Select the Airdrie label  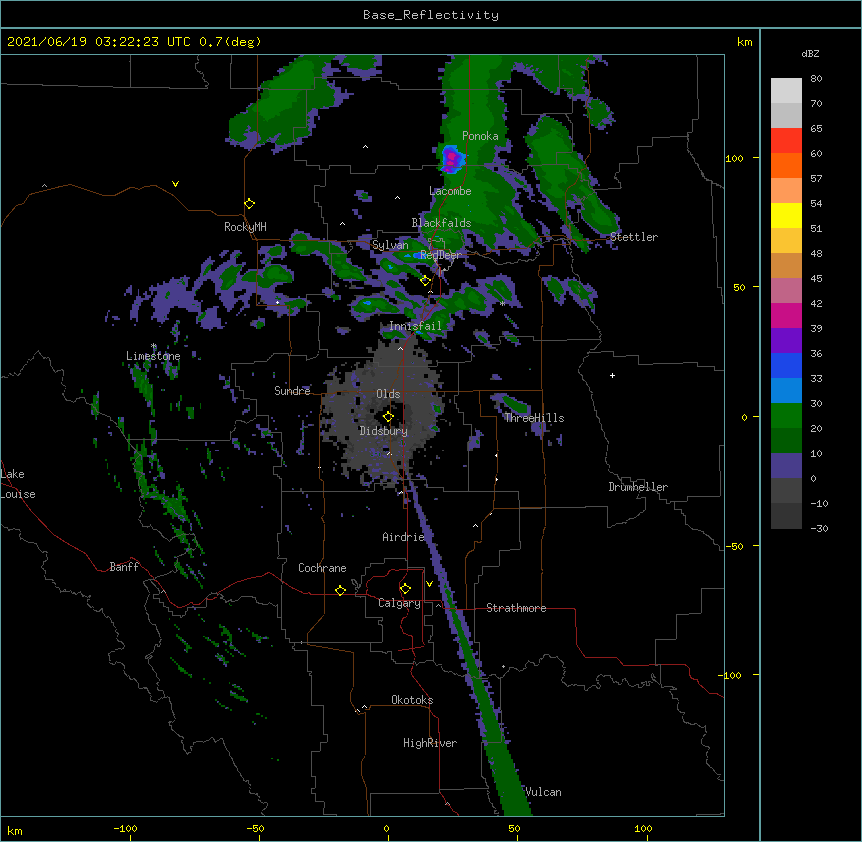pyautogui.click(x=404, y=537)
